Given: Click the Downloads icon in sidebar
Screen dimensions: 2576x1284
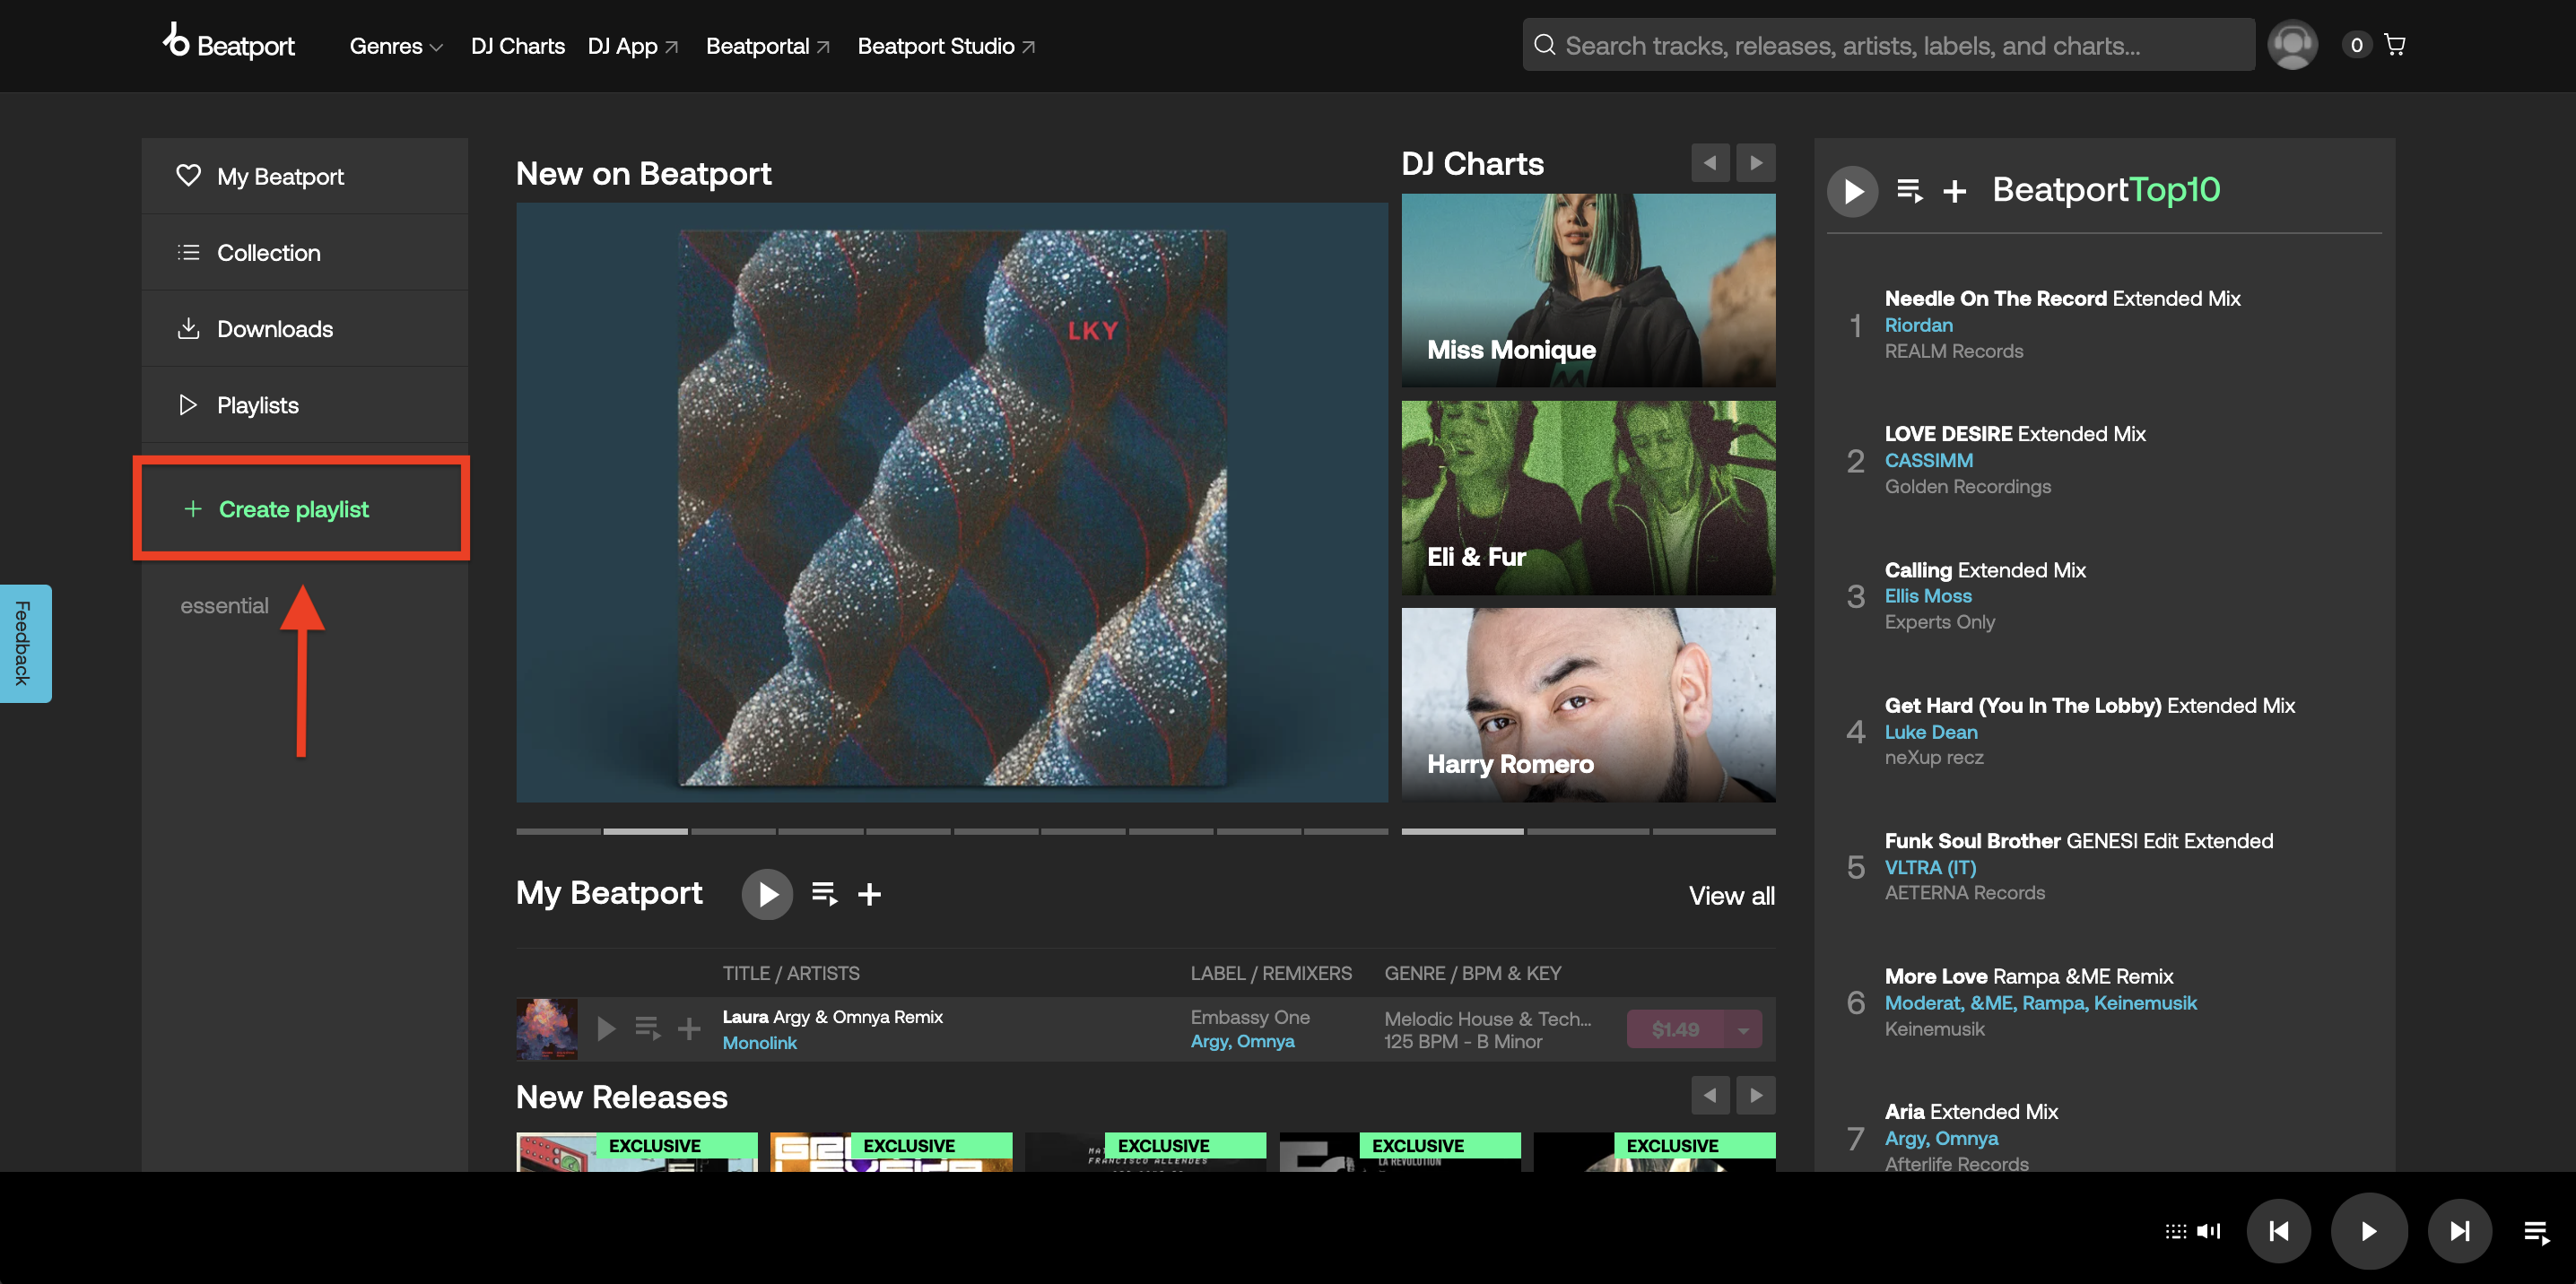Looking at the screenshot, I should (x=188, y=328).
